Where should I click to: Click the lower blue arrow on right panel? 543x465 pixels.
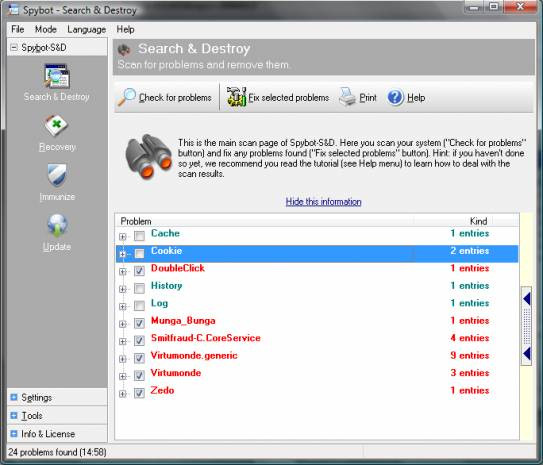coord(527,354)
